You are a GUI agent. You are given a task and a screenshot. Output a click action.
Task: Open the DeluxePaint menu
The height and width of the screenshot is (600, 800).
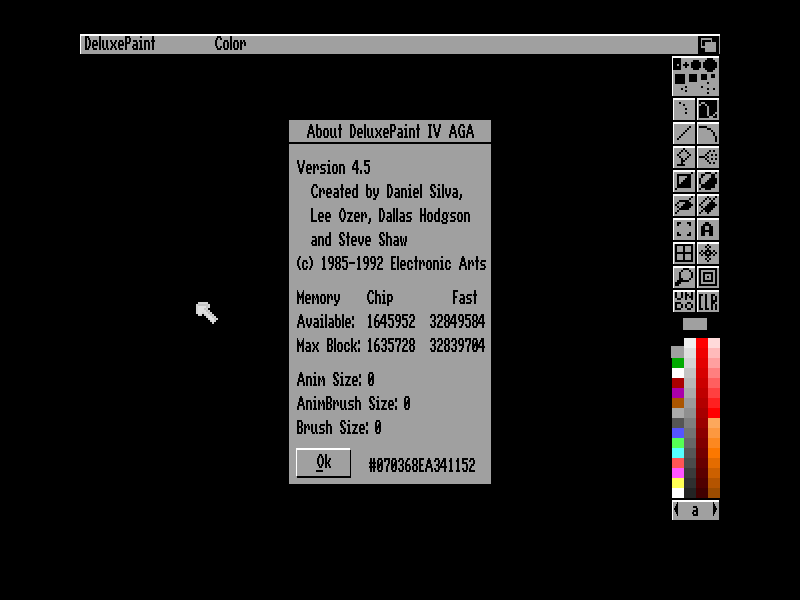click(119, 44)
